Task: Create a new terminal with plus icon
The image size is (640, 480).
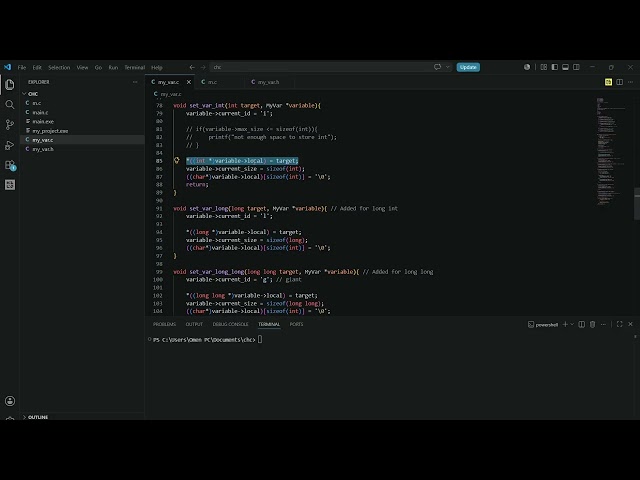Action: pos(565,324)
